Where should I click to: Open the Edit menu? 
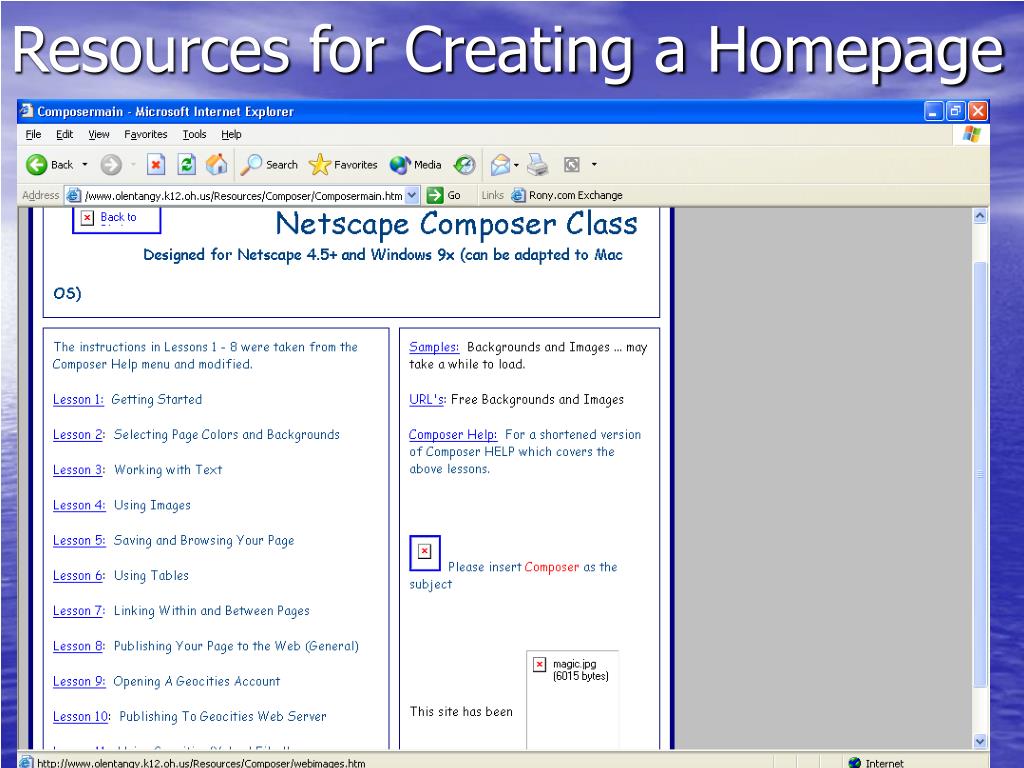point(64,134)
